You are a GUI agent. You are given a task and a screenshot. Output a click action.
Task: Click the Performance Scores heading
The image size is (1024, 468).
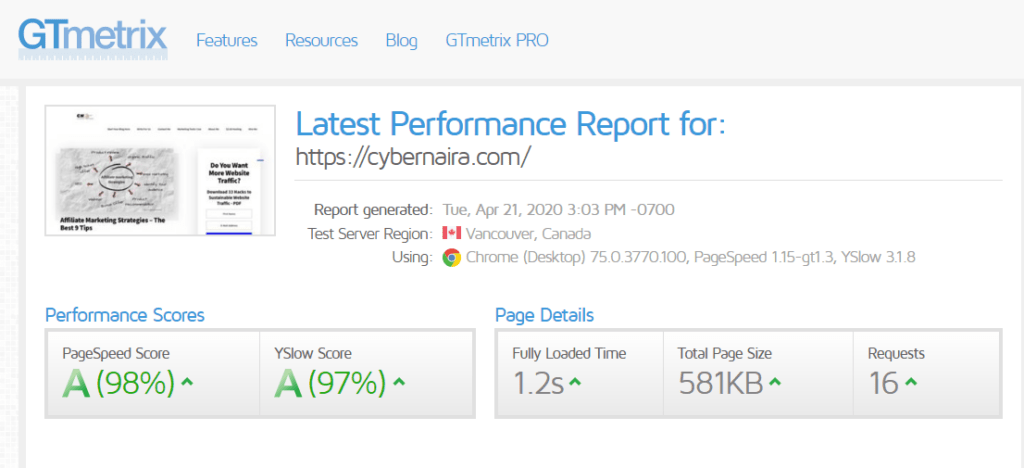(x=125, y=315)
